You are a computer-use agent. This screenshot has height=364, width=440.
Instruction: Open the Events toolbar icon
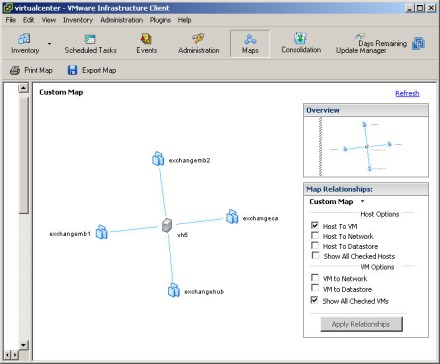[x=146, y=39]
